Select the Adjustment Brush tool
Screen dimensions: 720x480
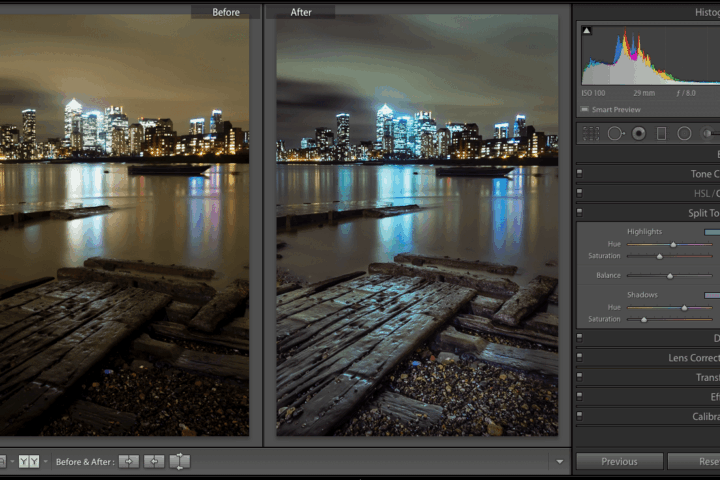(709, 134)
